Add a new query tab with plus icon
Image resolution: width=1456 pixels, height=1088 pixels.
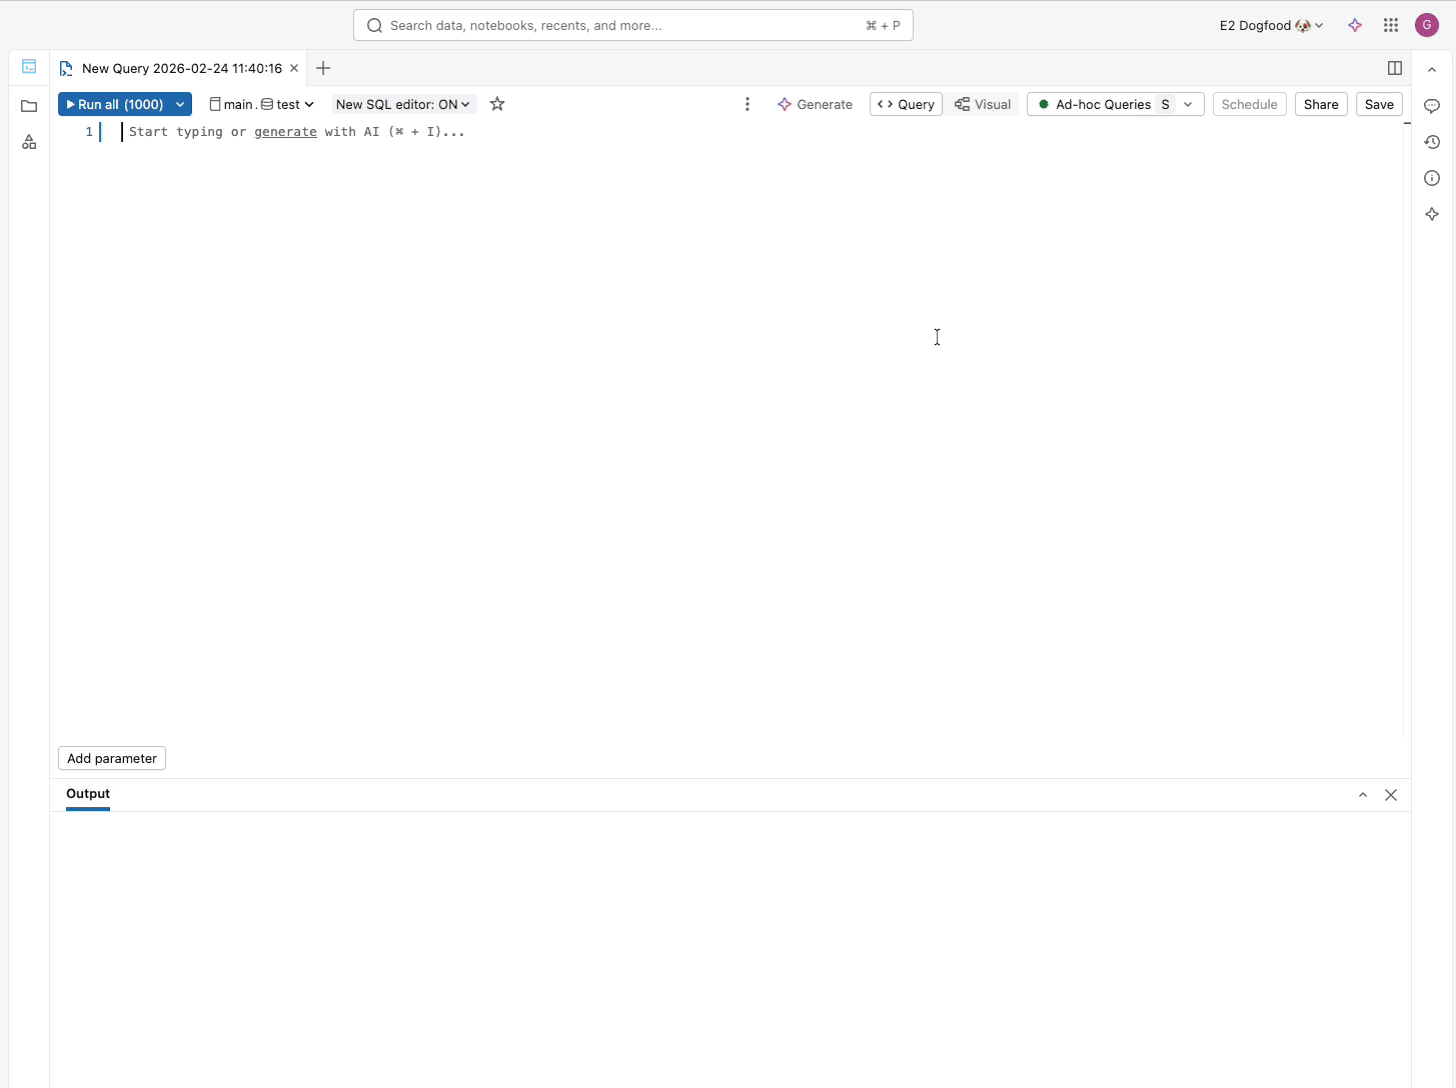click(323, 68)
